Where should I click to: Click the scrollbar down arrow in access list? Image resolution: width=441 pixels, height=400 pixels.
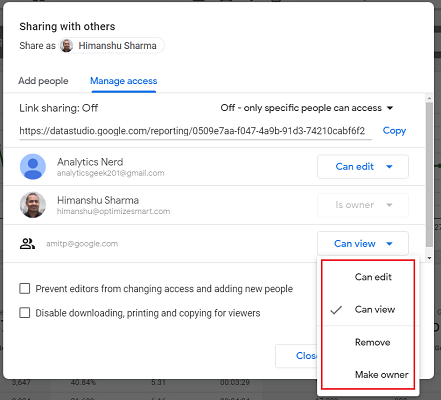429,258
